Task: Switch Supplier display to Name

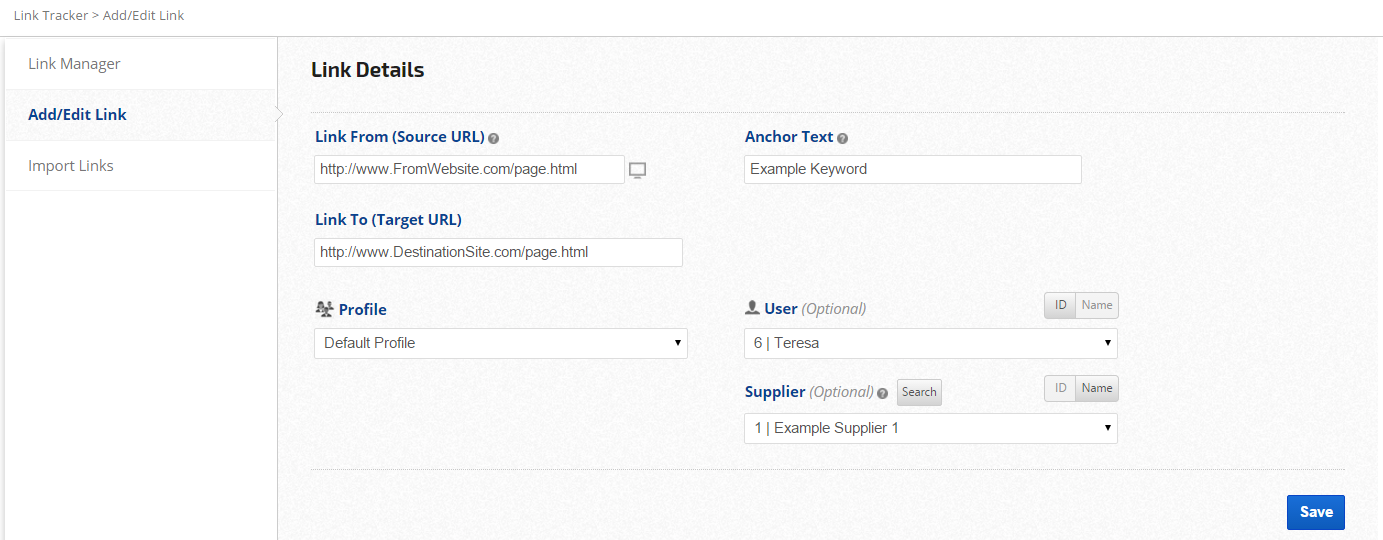Action: tap(1097, 388)
